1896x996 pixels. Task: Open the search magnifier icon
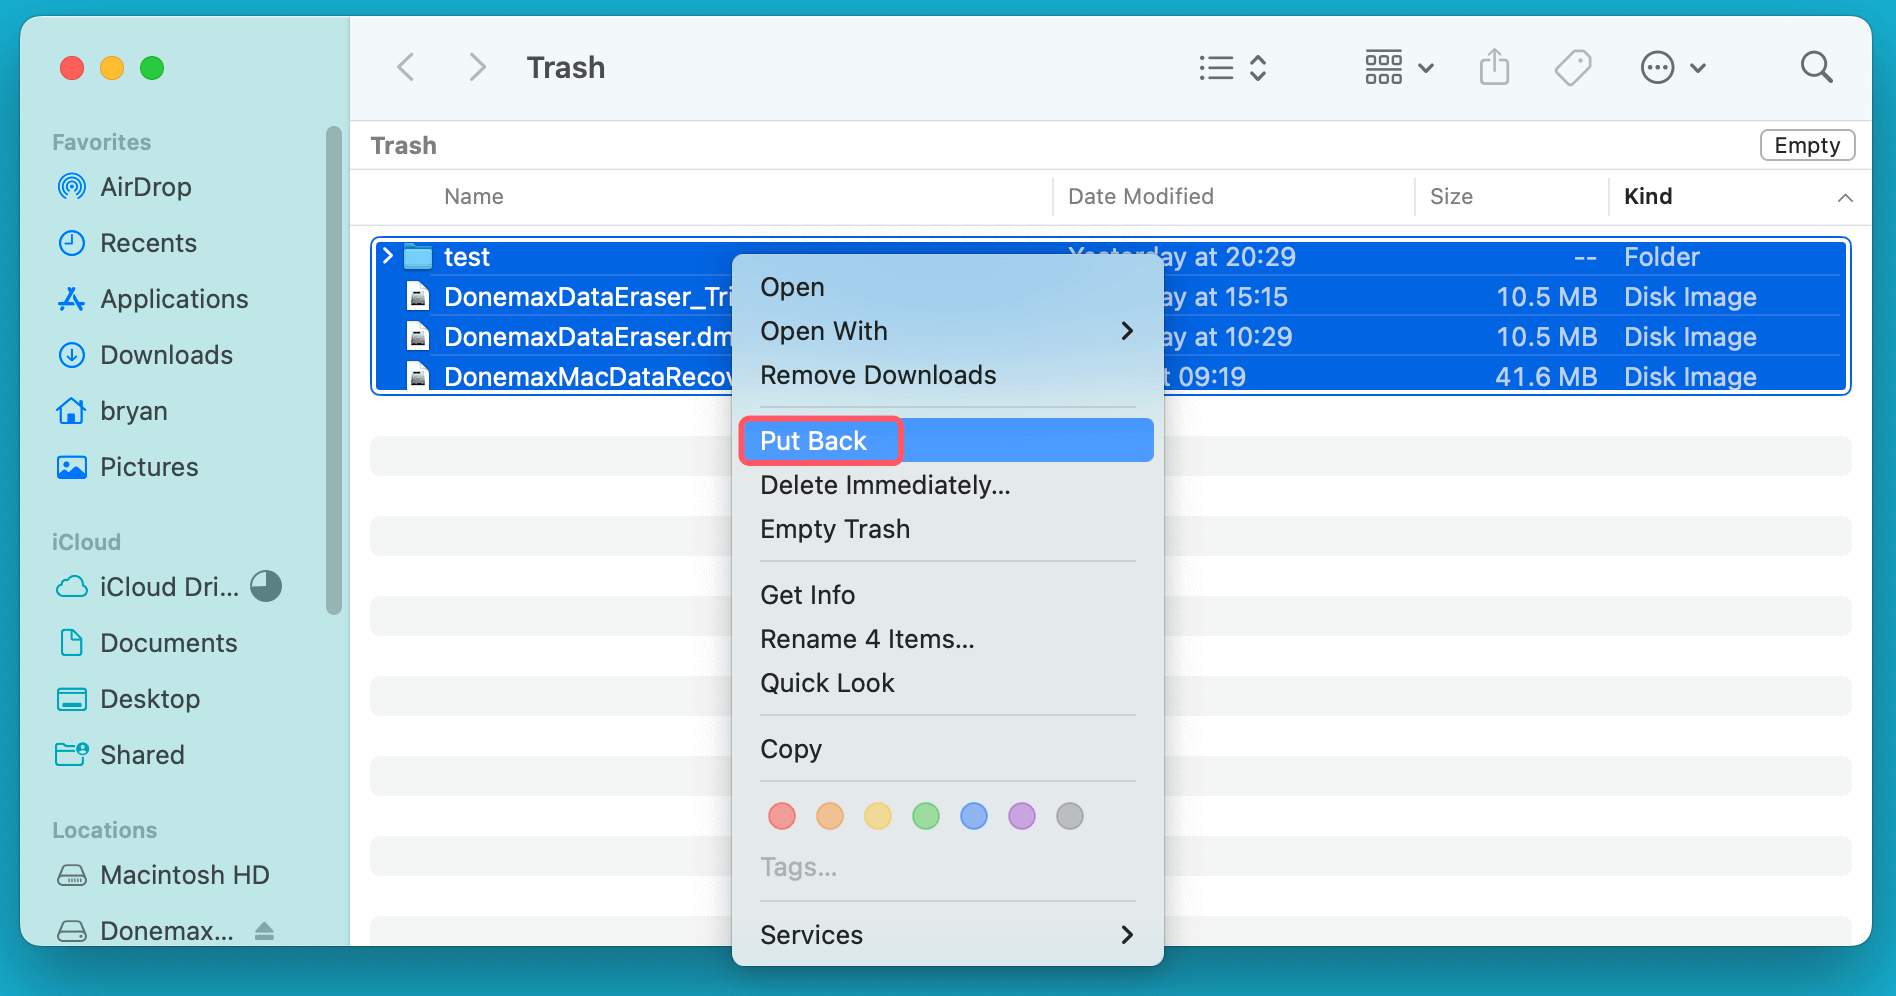click(1816, 68)
